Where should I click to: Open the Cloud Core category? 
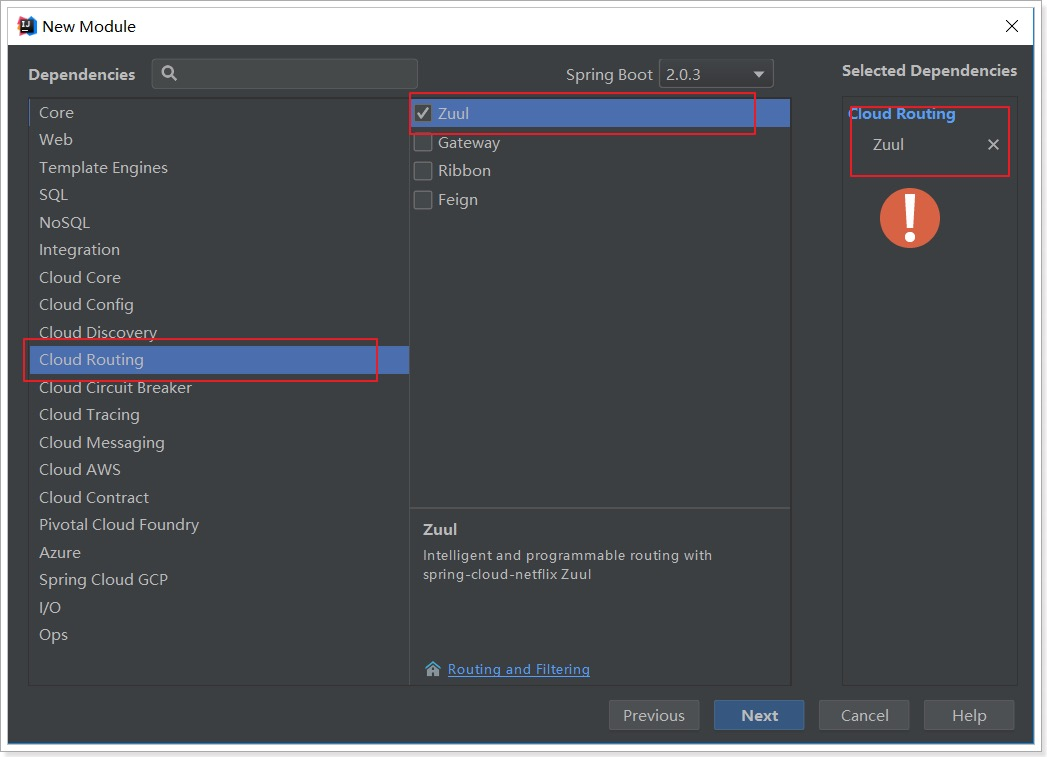[219, 277]
